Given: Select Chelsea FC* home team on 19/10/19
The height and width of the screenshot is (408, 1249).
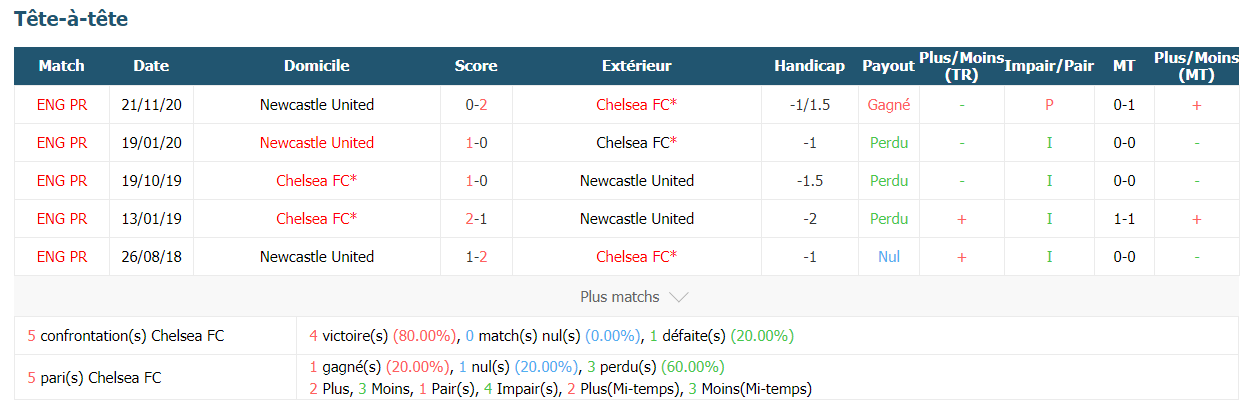Looking at the screenshot, I should point(317,180).
